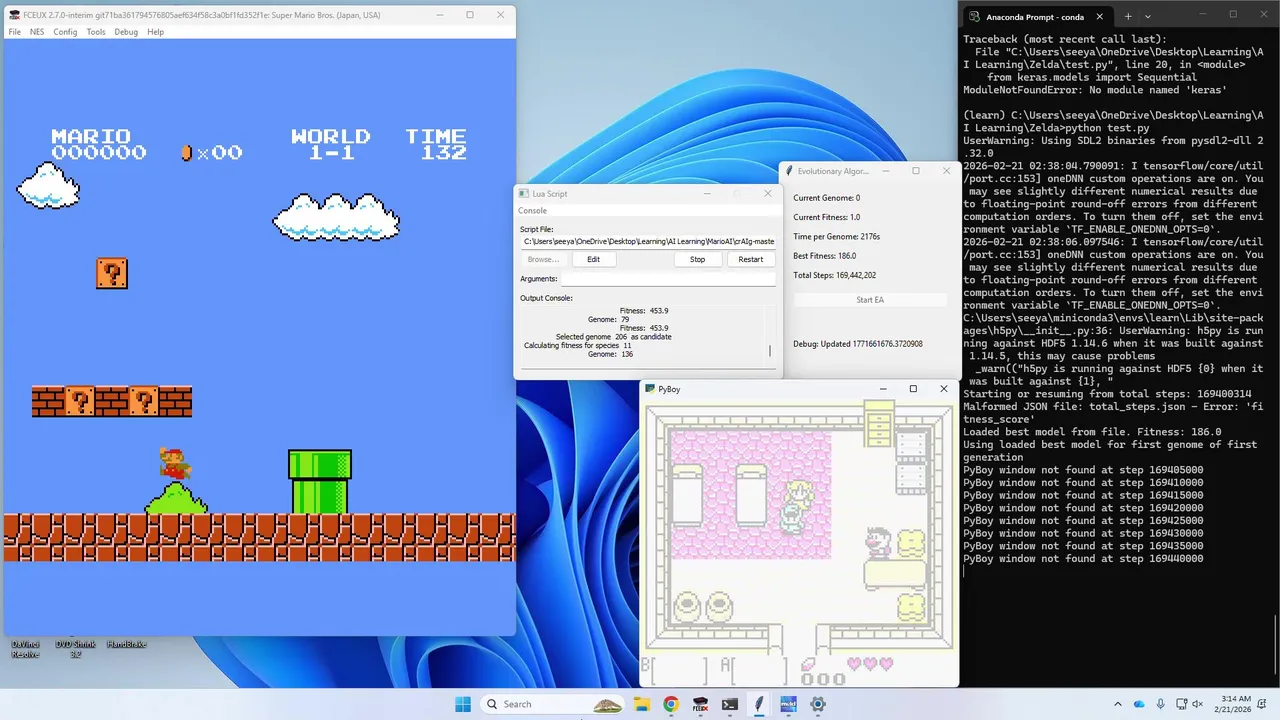1280x720 pixels.
Task: Open the NES menu in FCEUX
Action: [37, 32]
